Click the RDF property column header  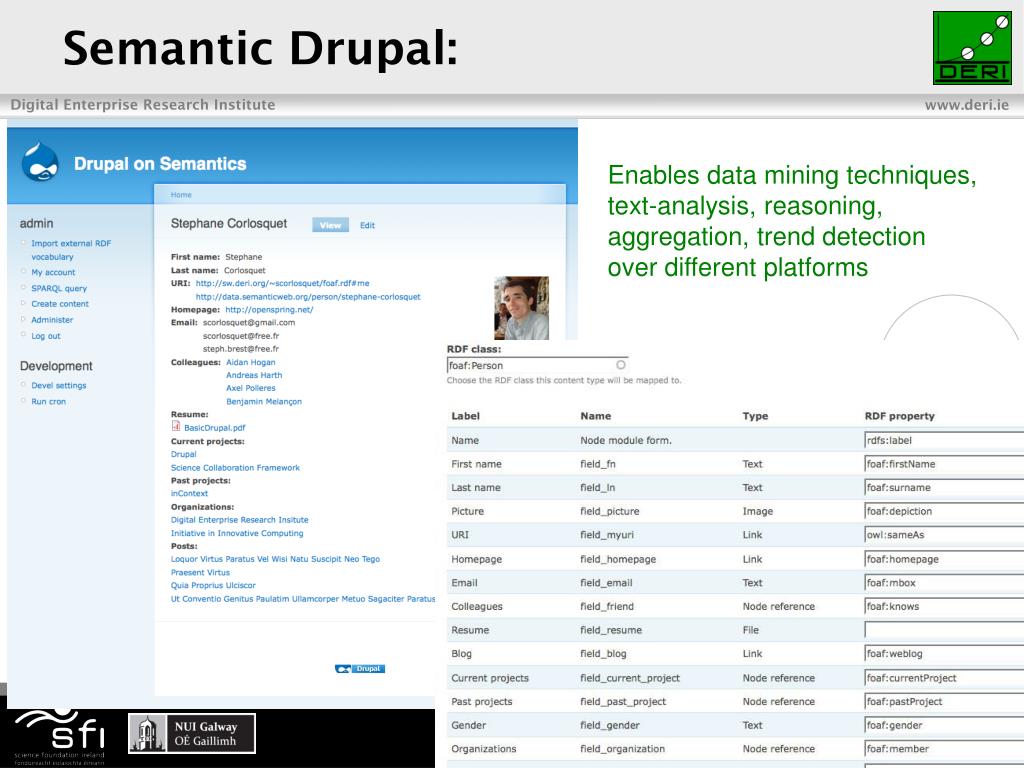point(899,416)
